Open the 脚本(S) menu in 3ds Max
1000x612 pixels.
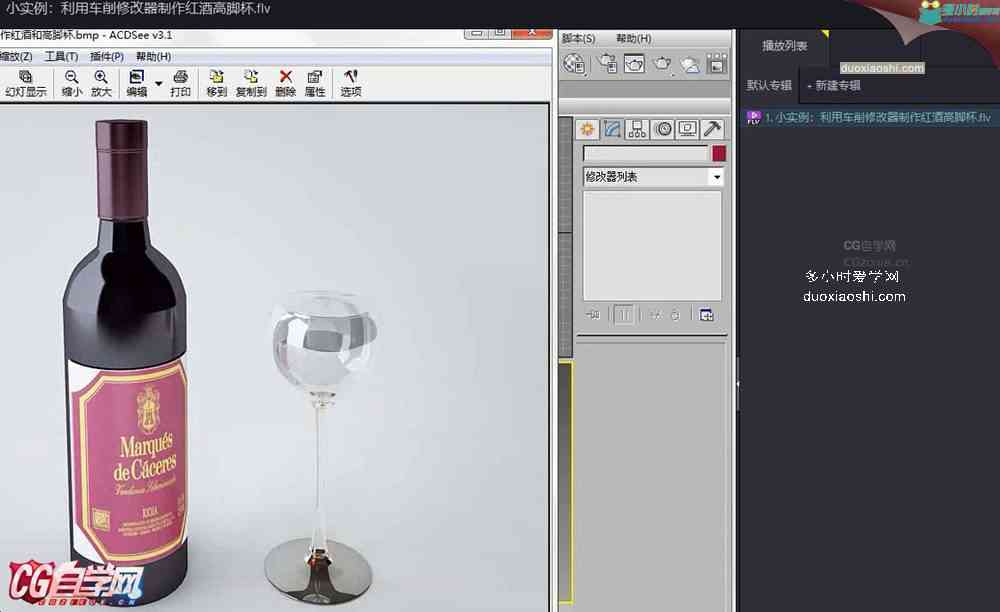point(578,38)
